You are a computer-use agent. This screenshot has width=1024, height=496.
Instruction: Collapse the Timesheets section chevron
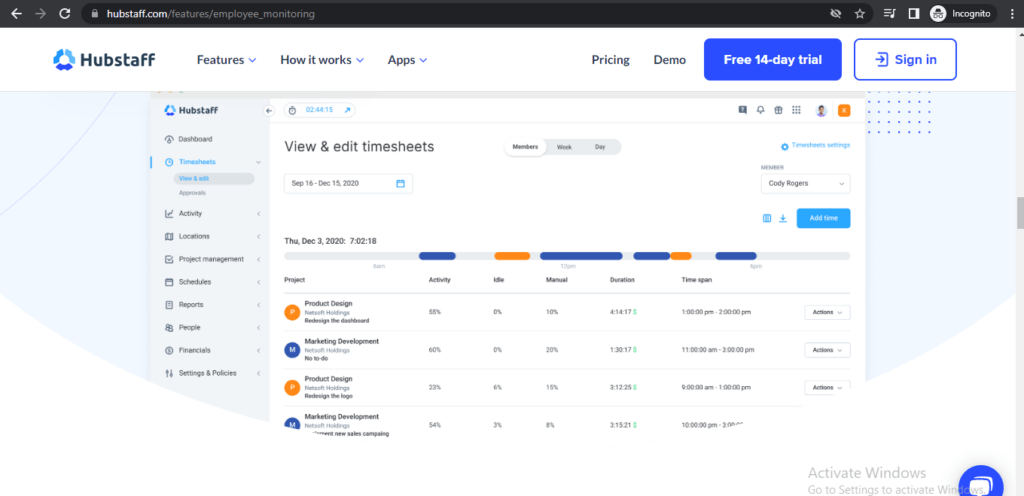click(259, 162)
